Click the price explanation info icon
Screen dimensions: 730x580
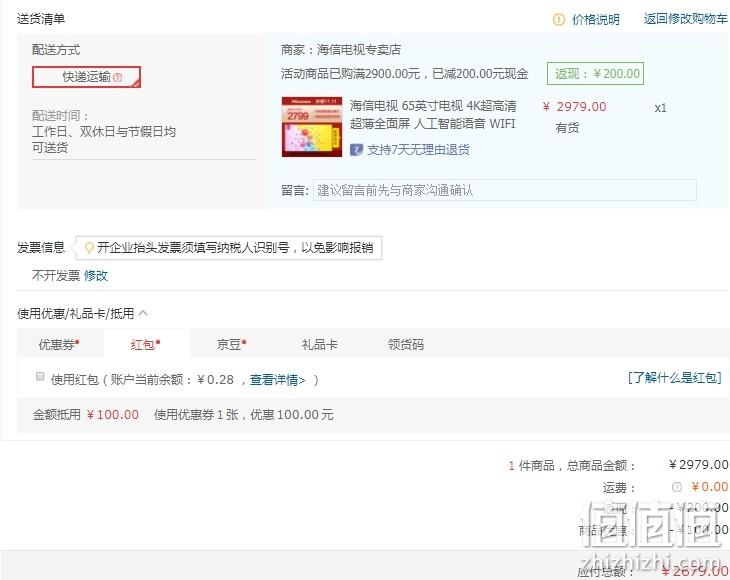coord(559,20)
